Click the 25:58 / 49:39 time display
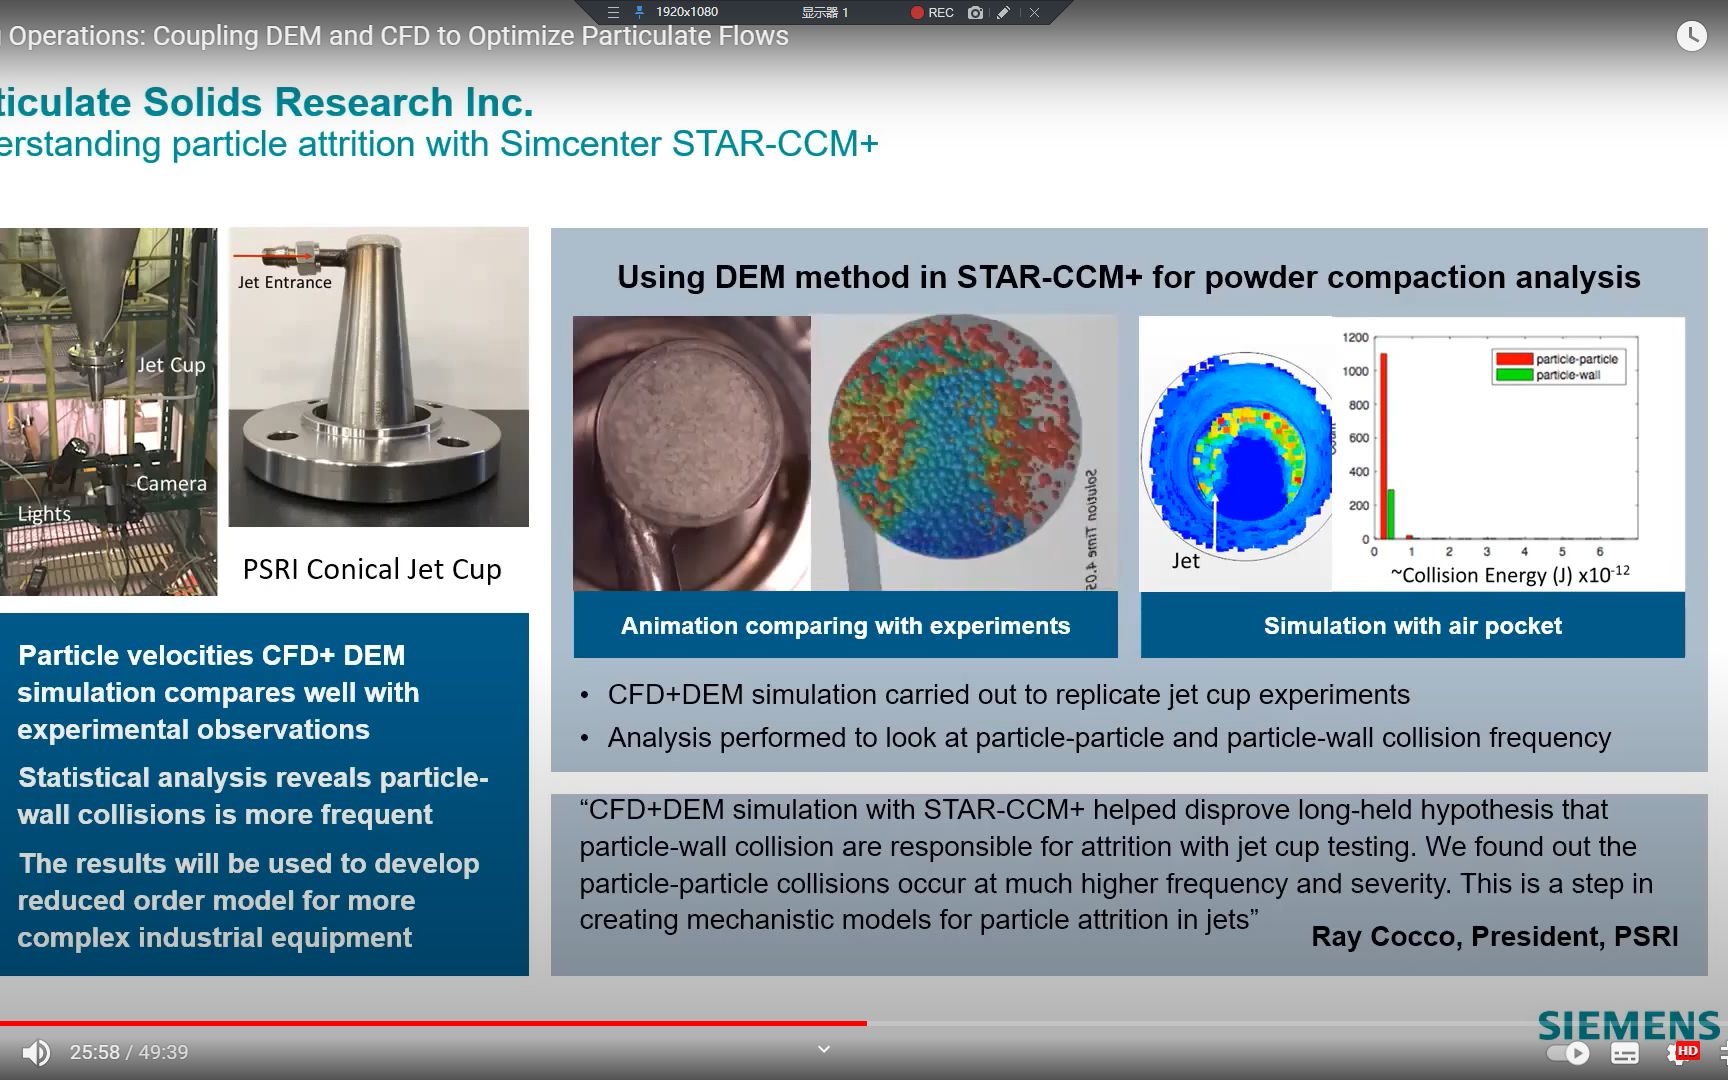This screenshot has height=1080, width=1728. click(129, 1052)
